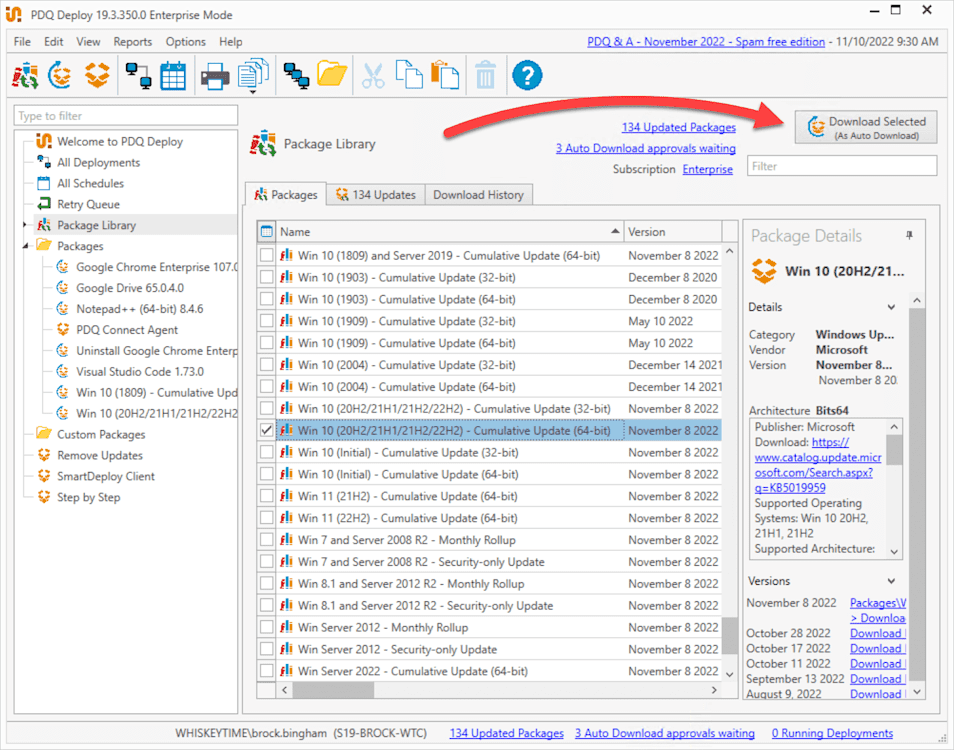
Task: Uncheck Win 10 (20H2/21H1/21H2/22H2) Cumulative Update (64-bit)
Action: coord(266,430)
